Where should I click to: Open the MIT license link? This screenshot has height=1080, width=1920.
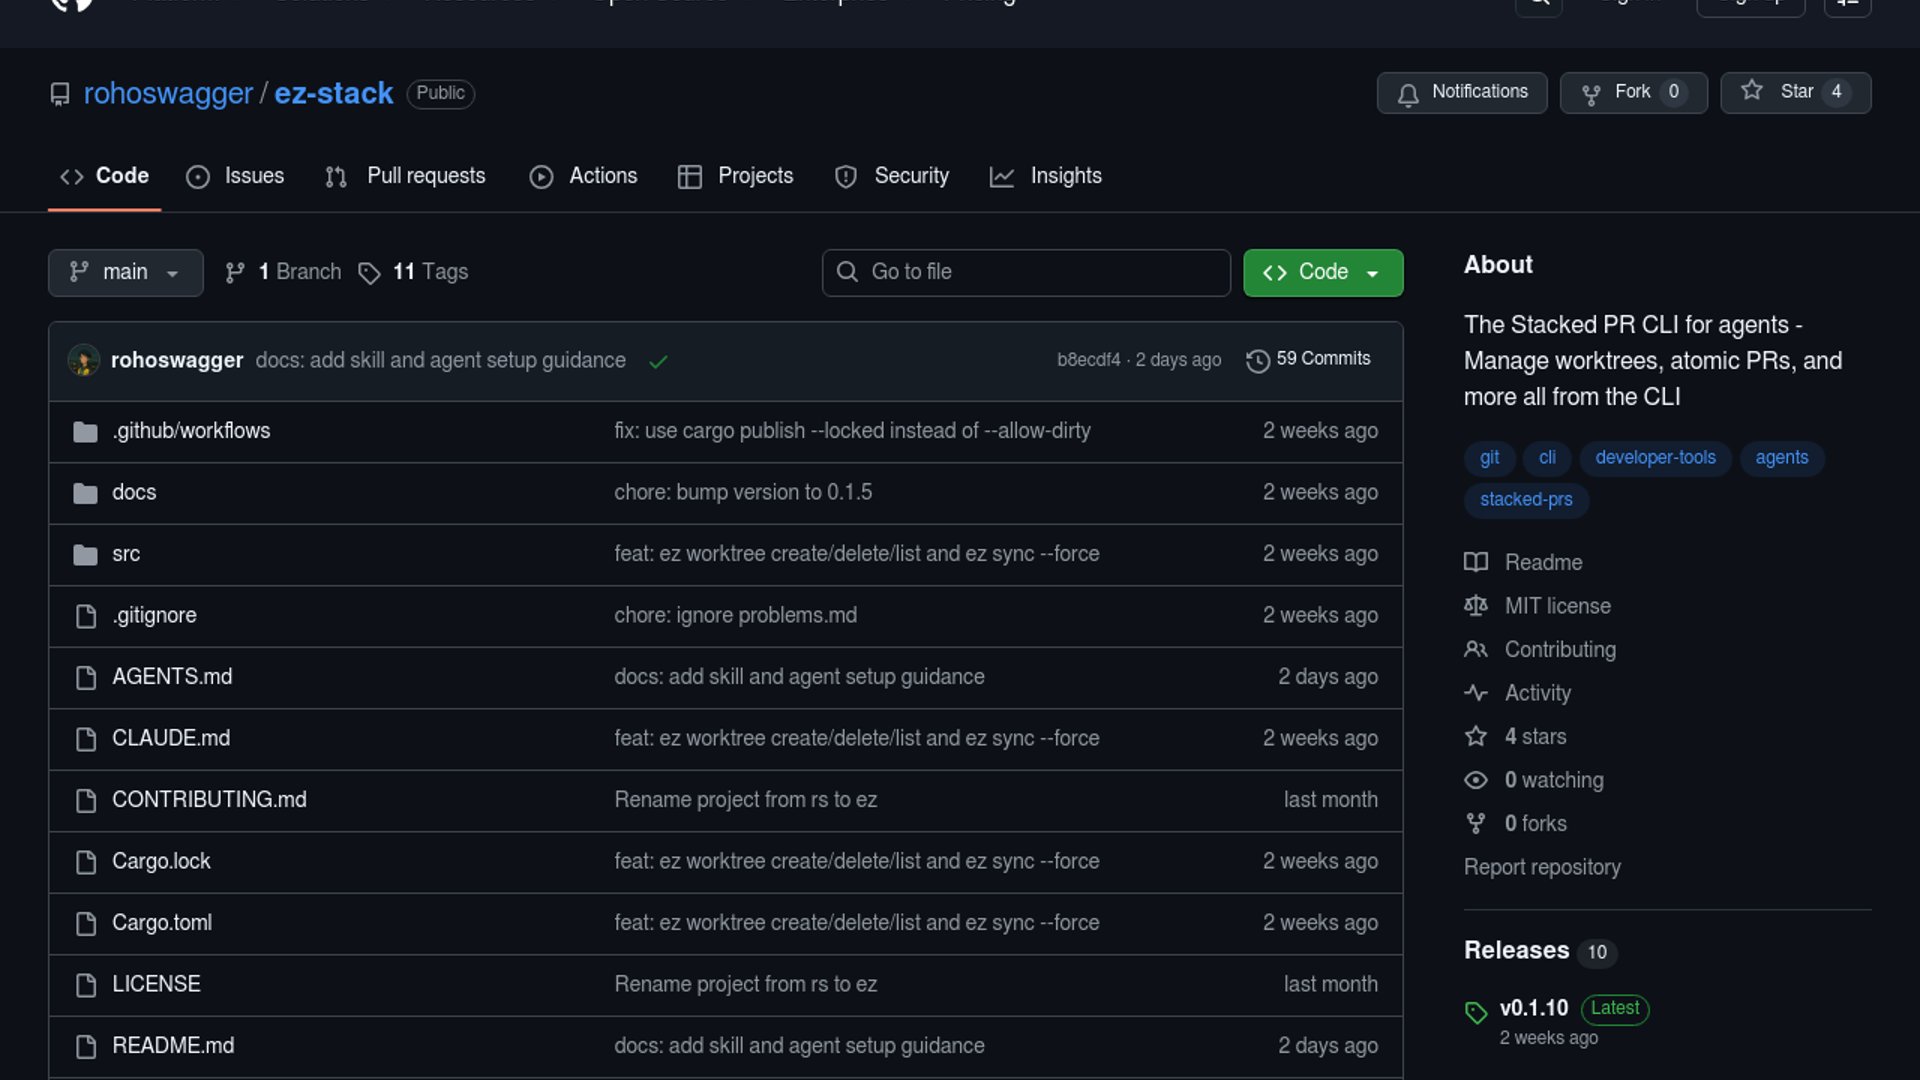1557,606
